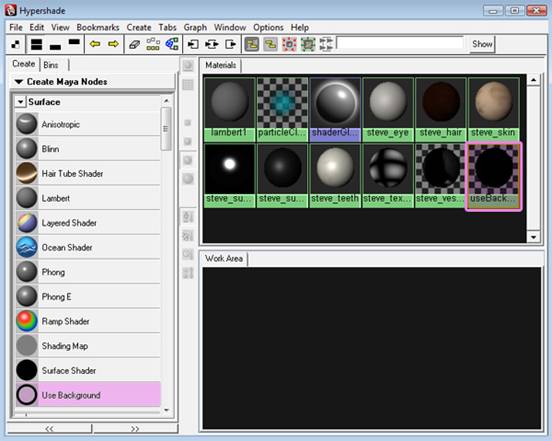552x441 pixels.
Task: Click the Show button
Action: tap(482, 44)
